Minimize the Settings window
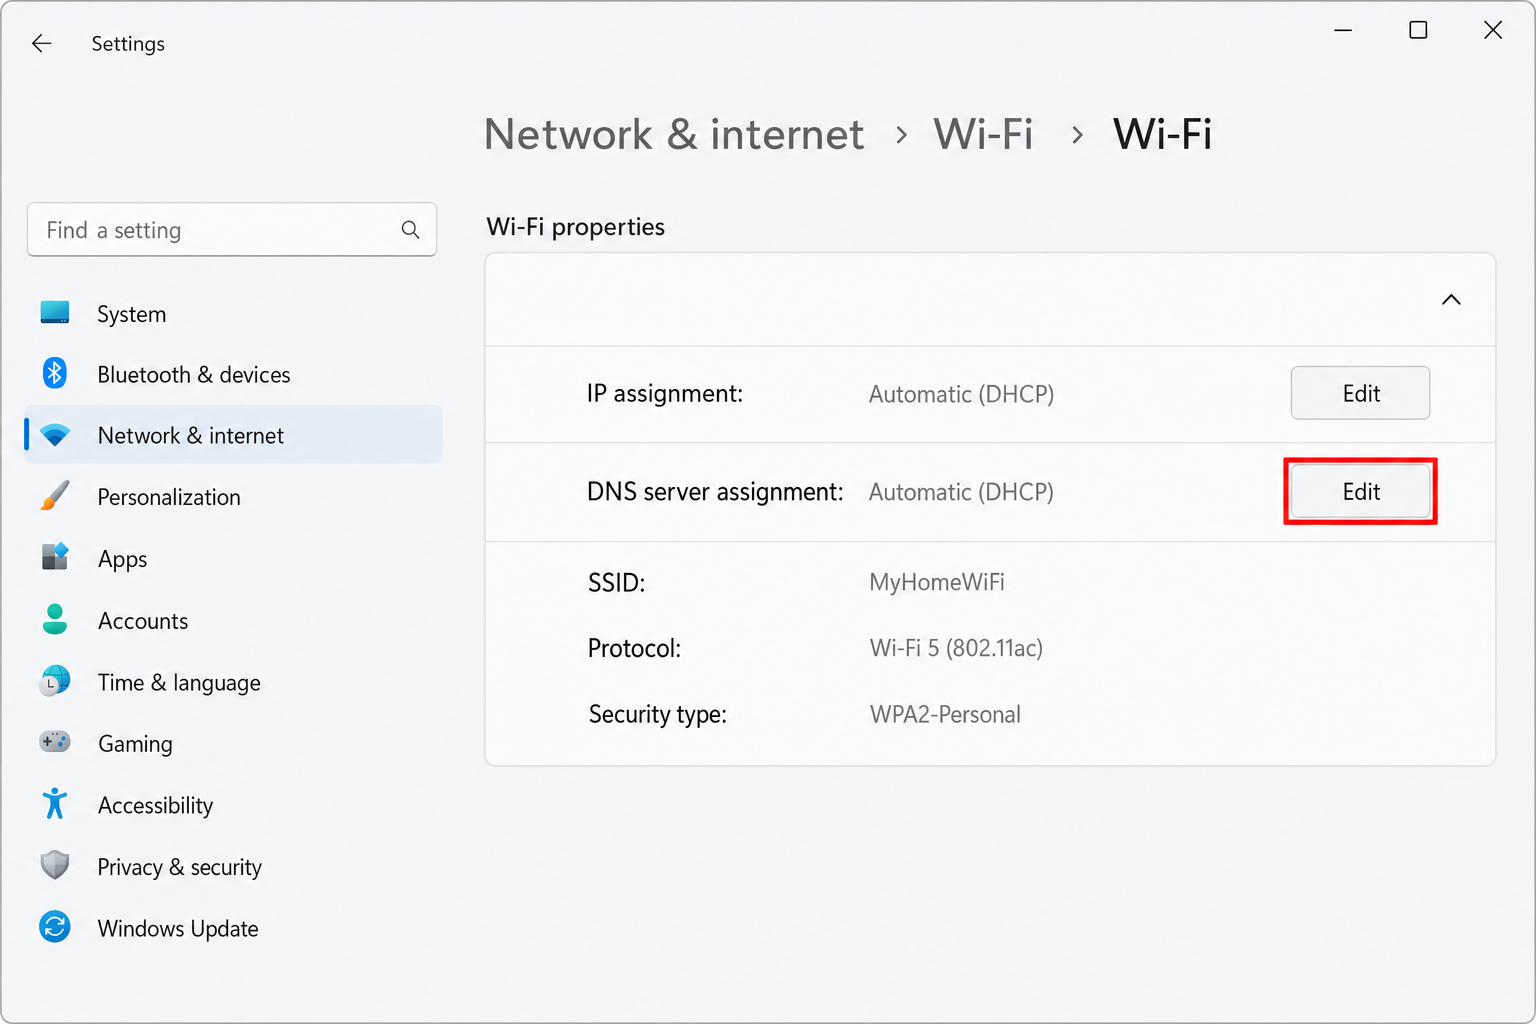1536x1024 pixels. pos(1343,30)
